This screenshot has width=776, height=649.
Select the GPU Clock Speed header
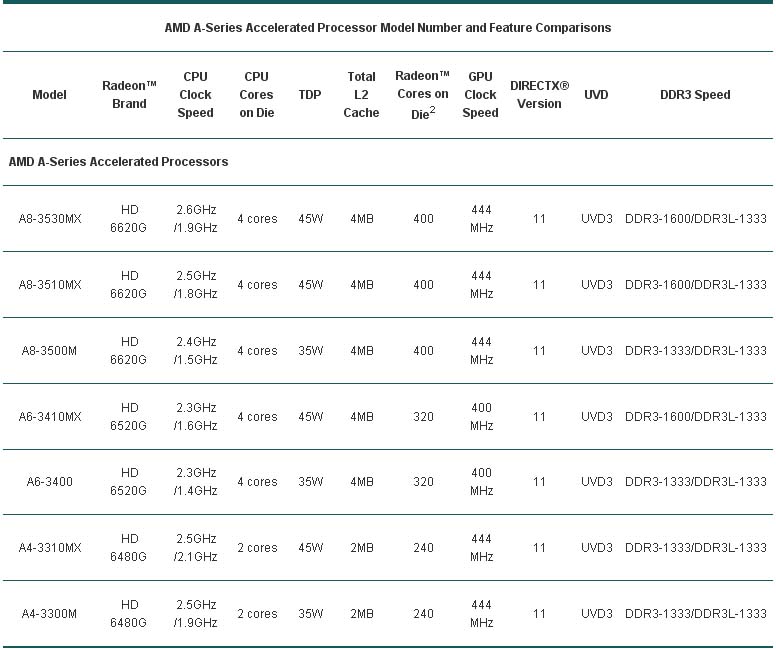480,95
